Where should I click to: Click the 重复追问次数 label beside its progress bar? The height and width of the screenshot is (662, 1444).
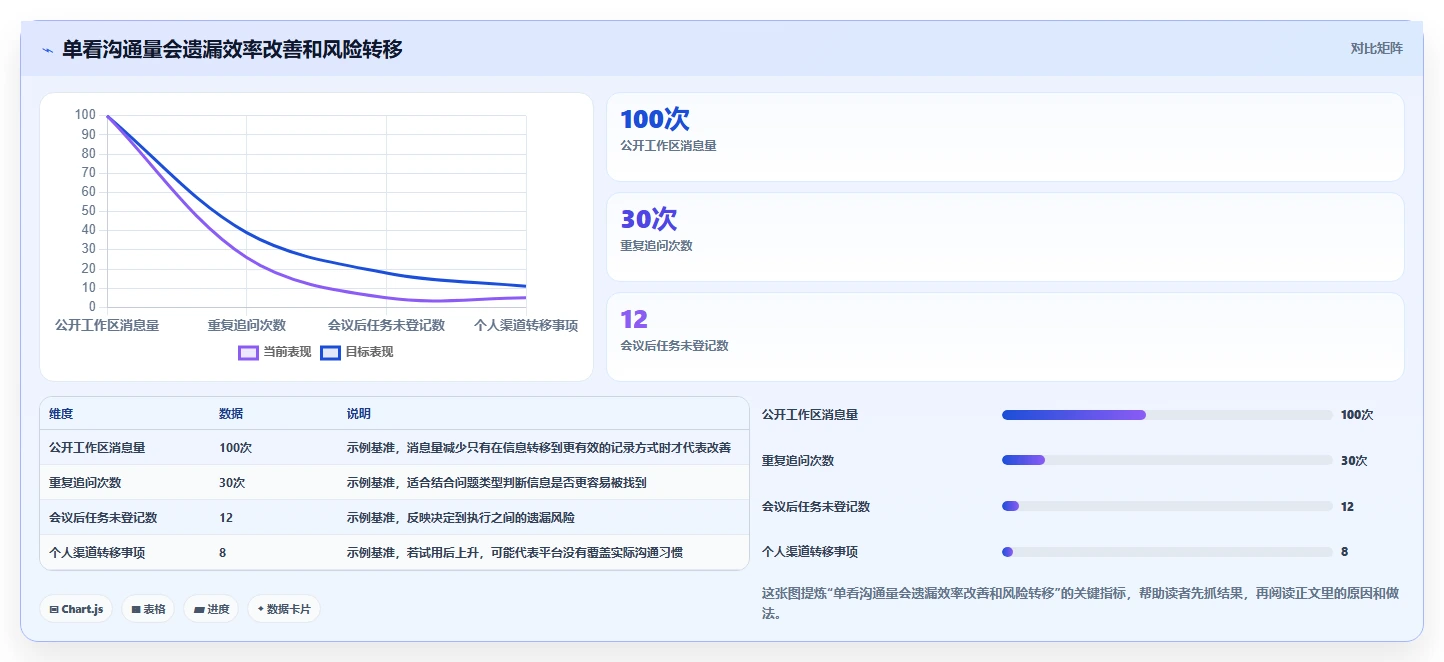tap(798, 461)
